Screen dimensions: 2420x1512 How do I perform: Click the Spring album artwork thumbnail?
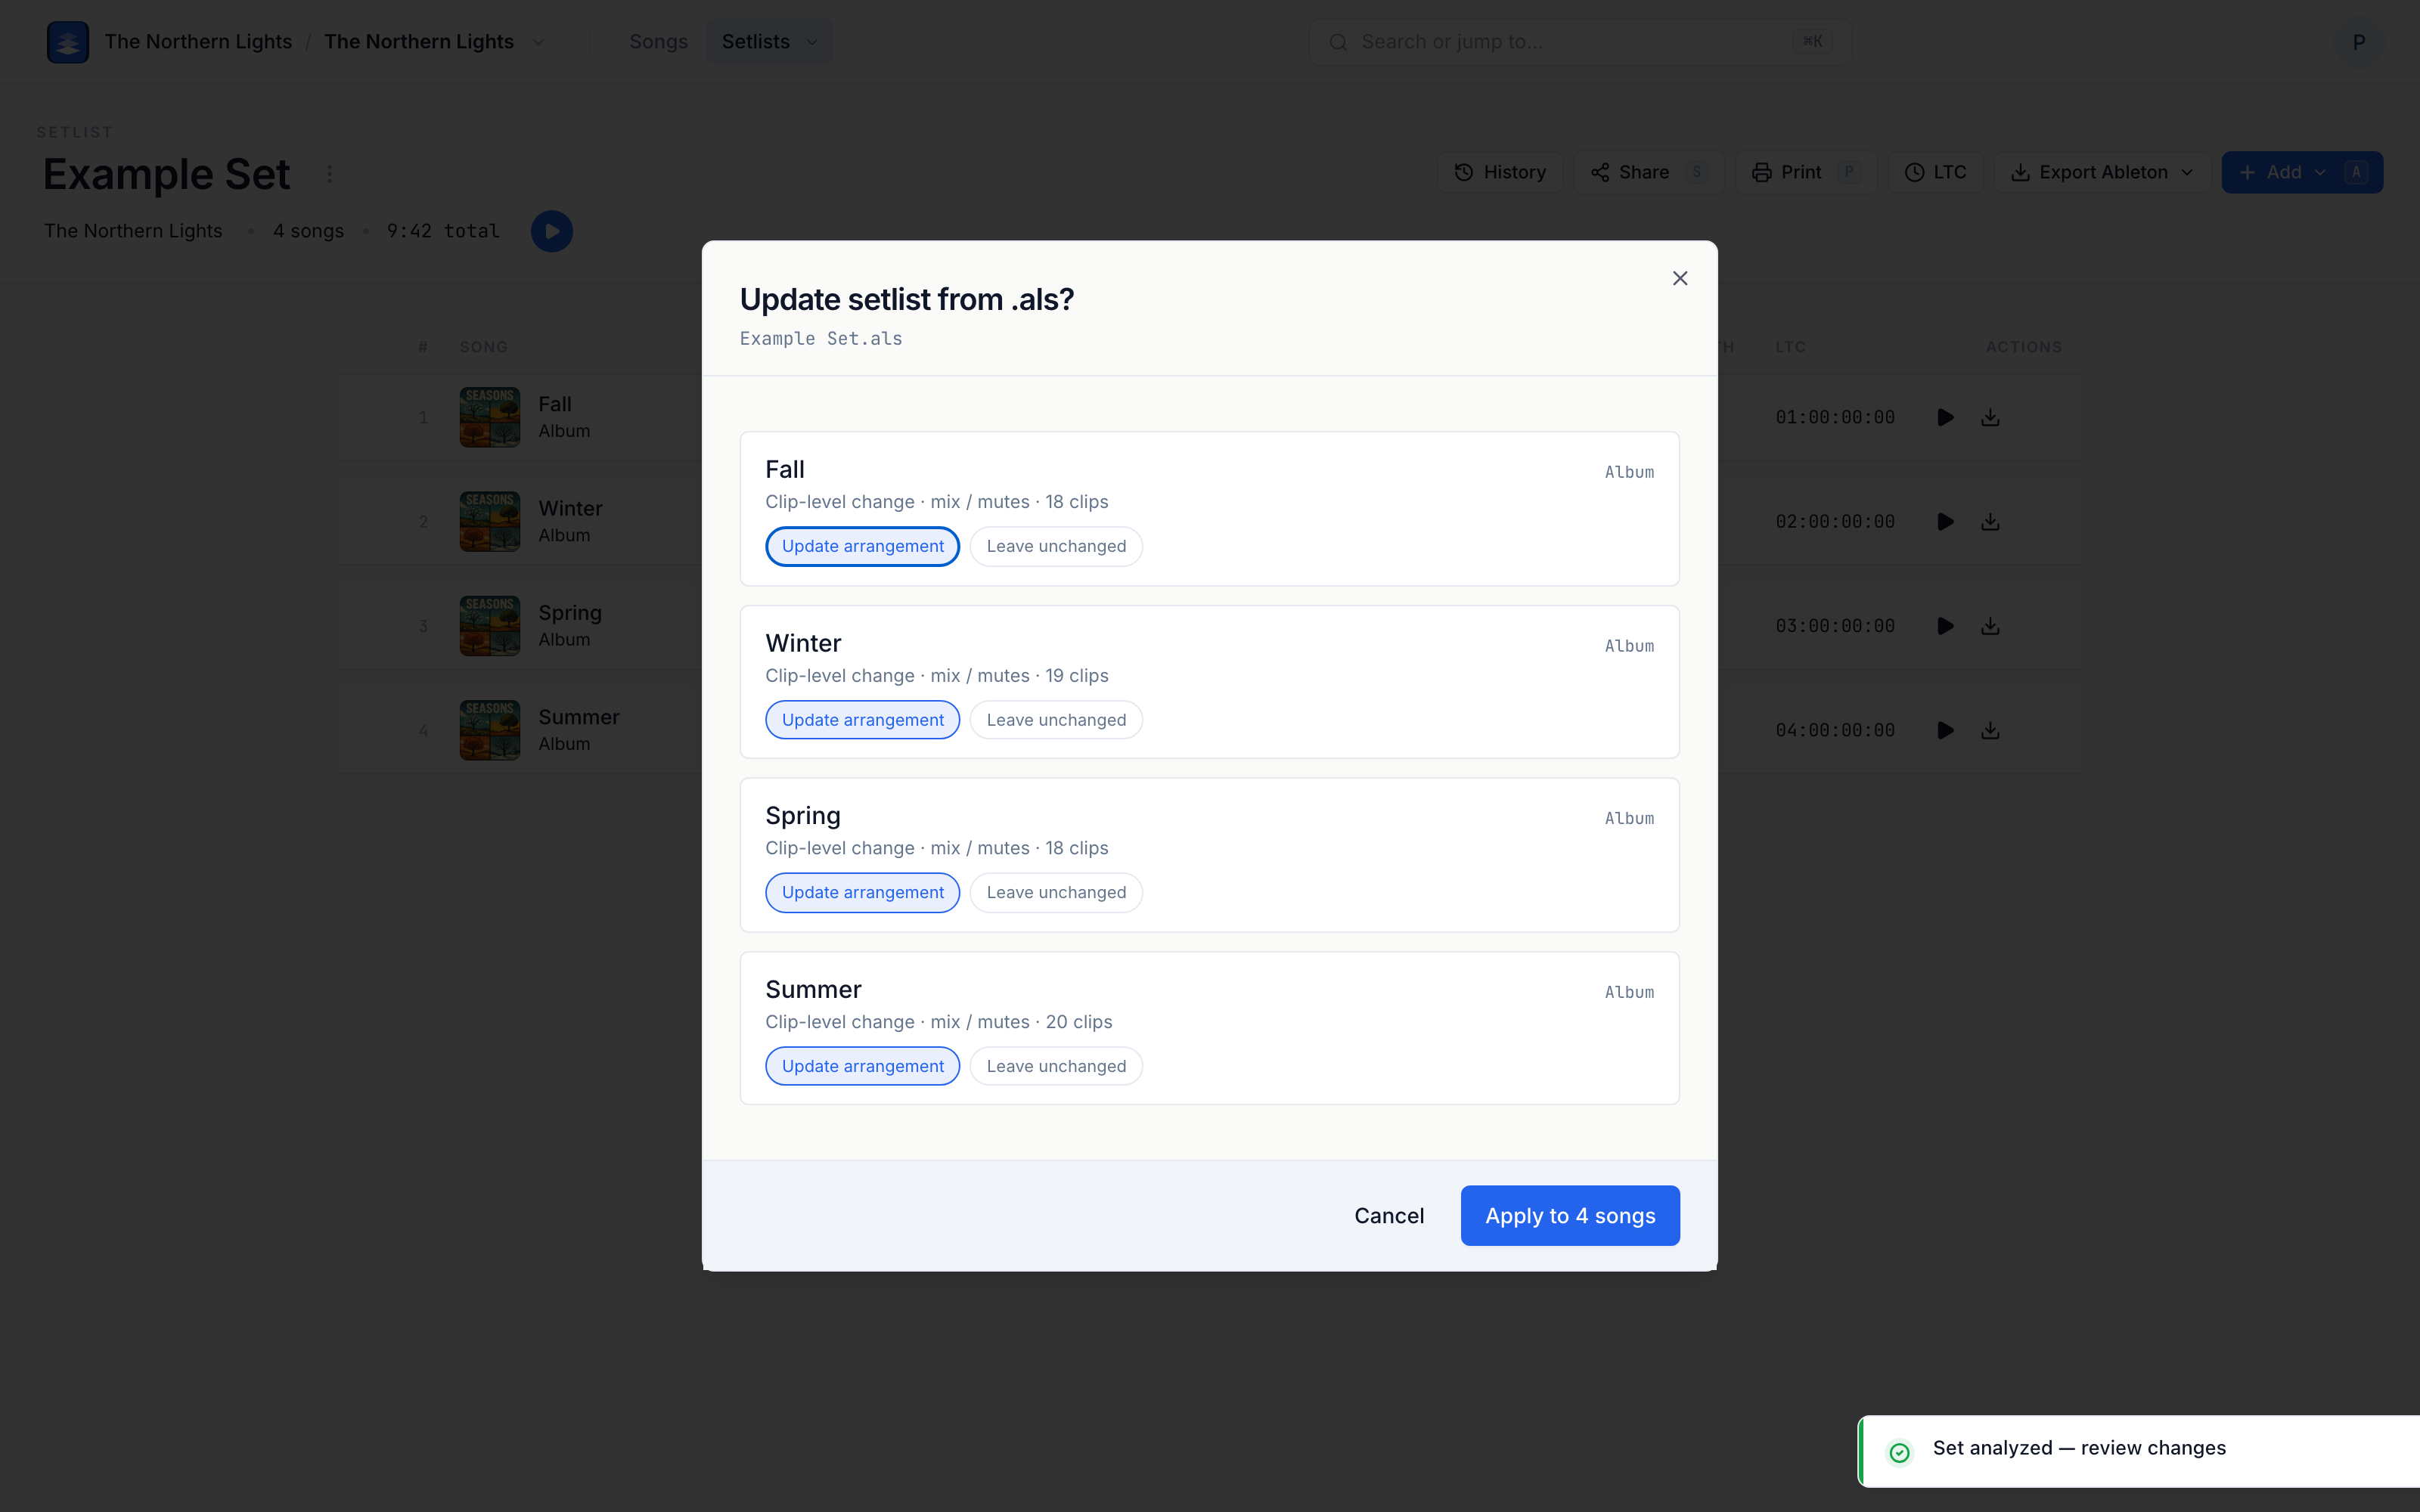490,626
